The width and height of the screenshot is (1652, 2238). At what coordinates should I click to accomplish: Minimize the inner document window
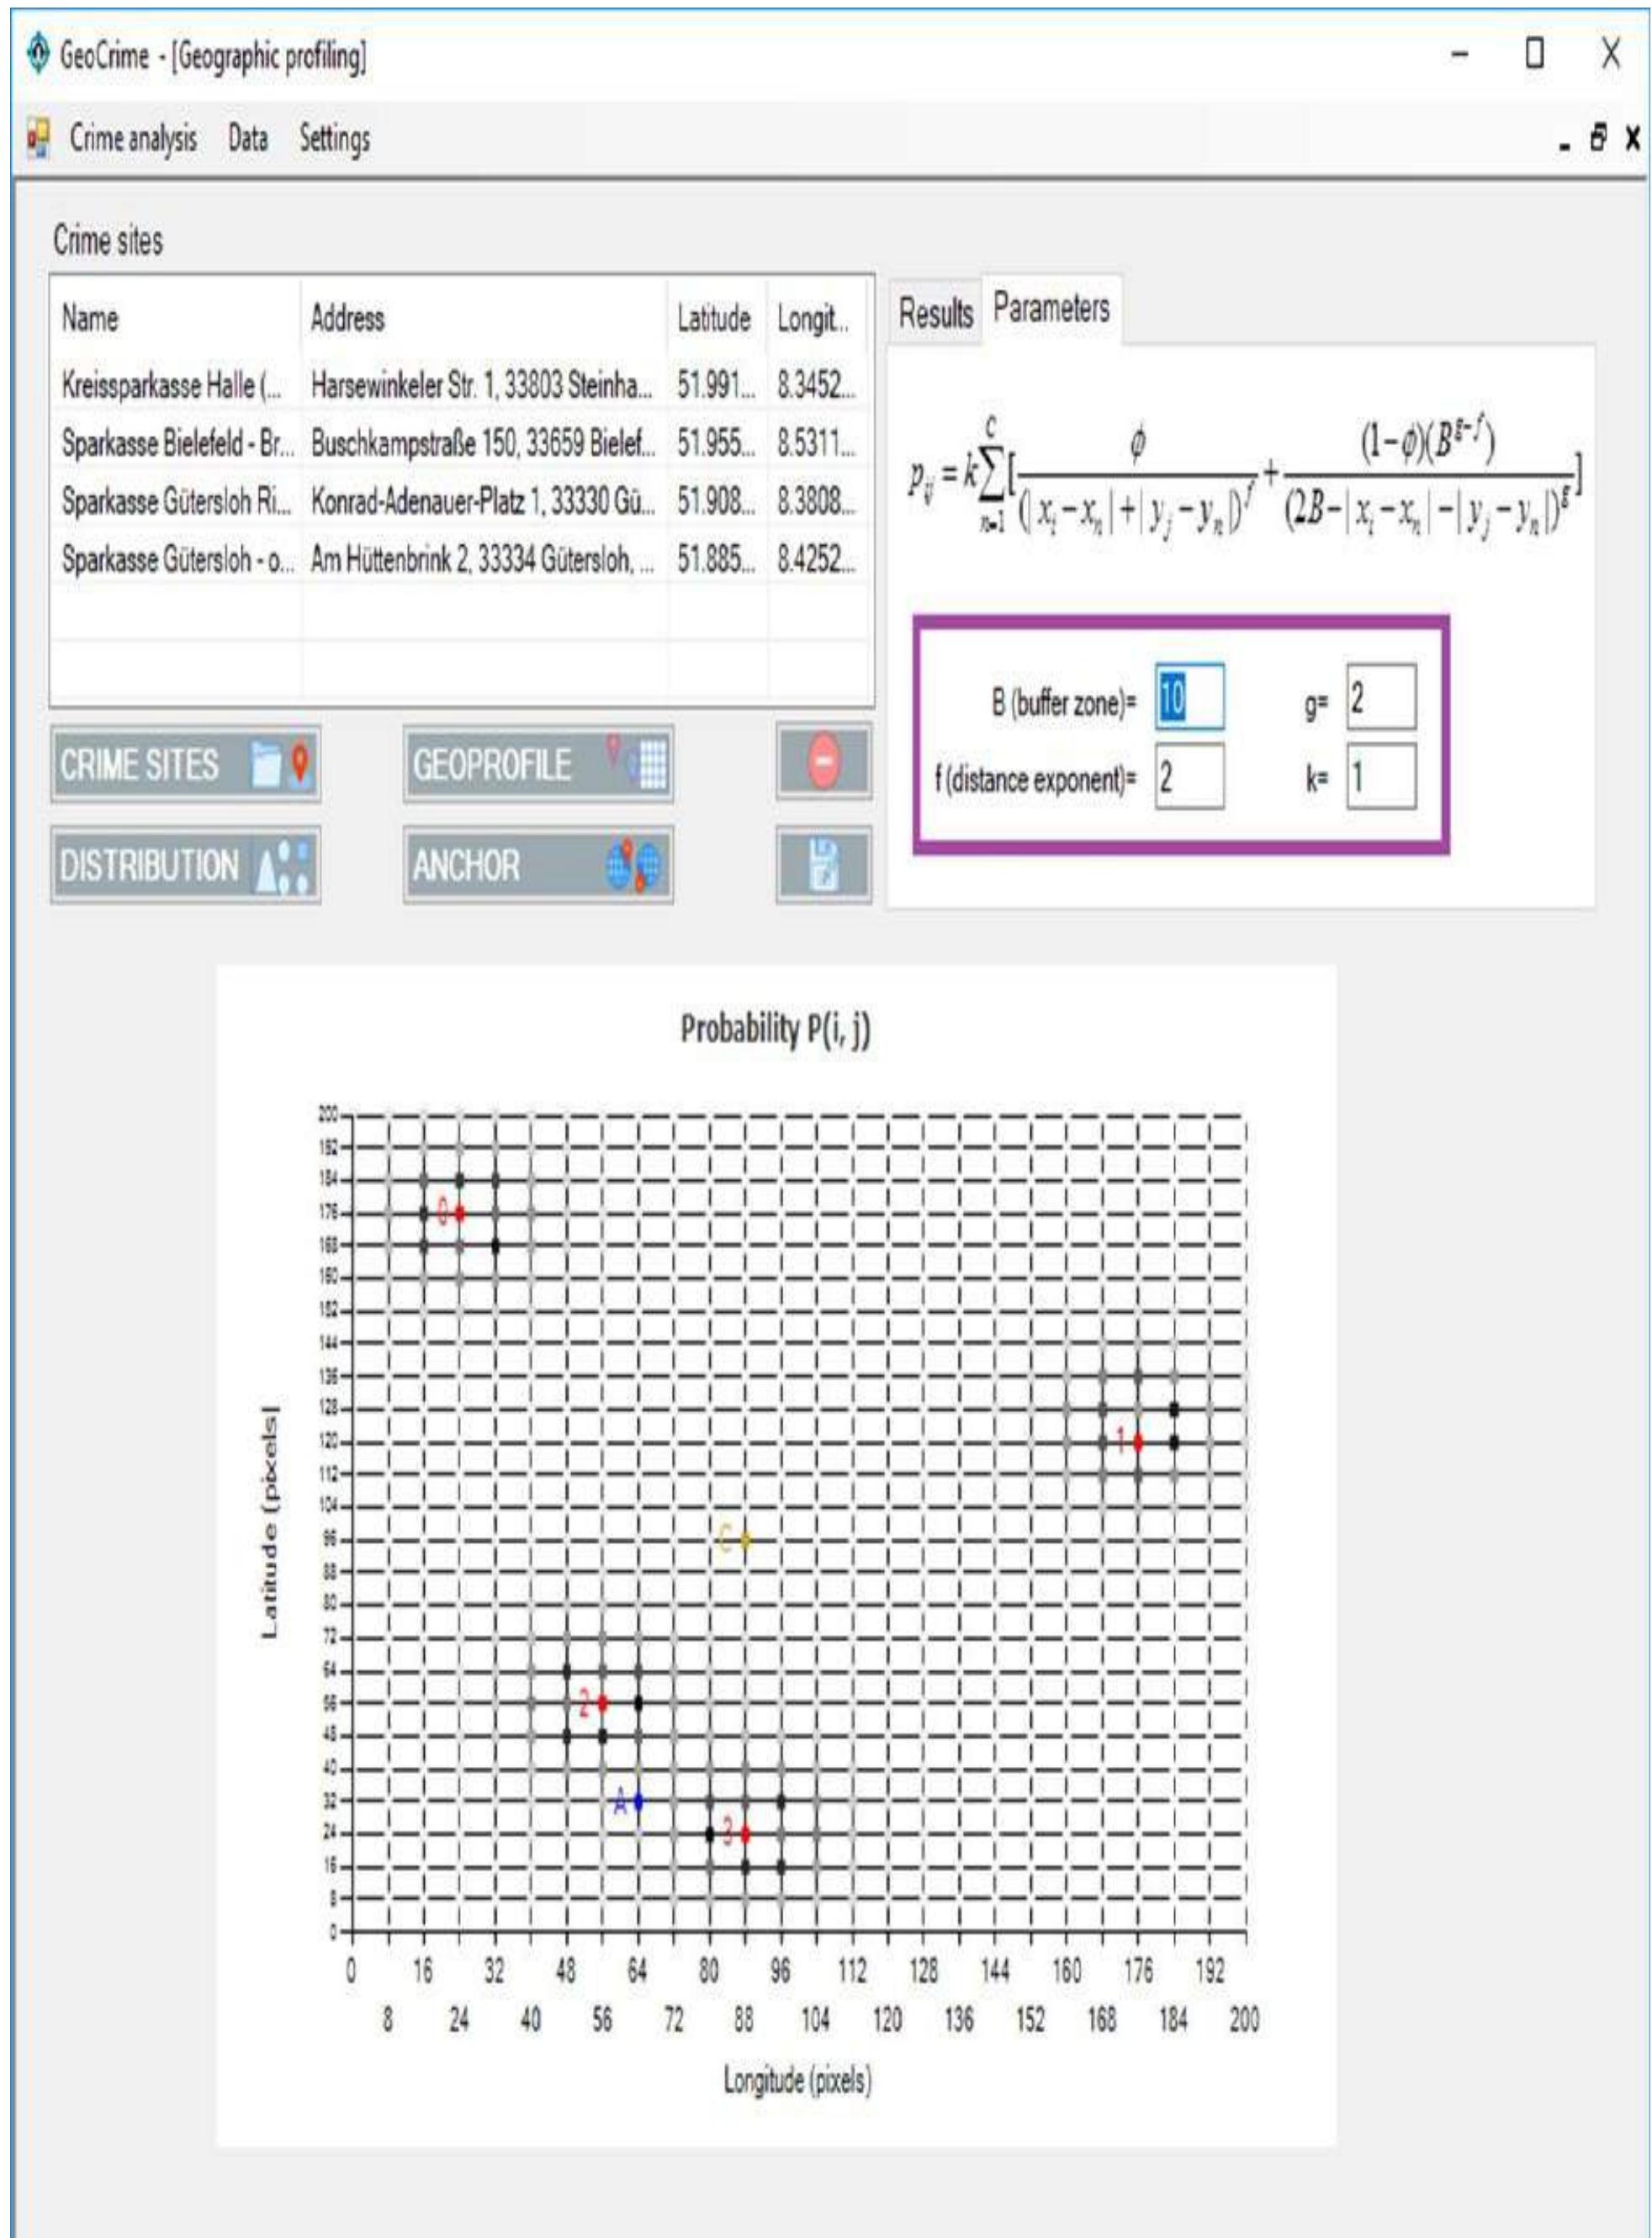tap(1564, 147)
